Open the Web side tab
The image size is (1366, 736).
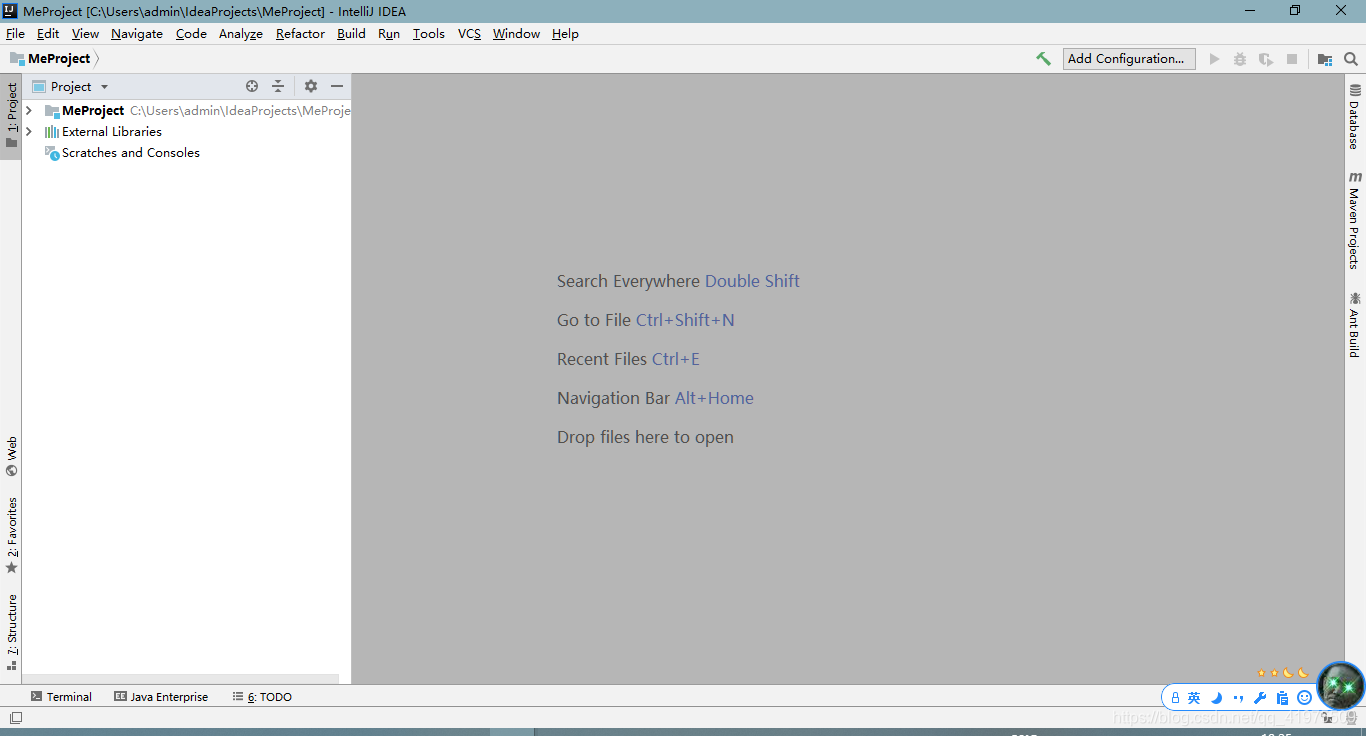tap(11, 456)
